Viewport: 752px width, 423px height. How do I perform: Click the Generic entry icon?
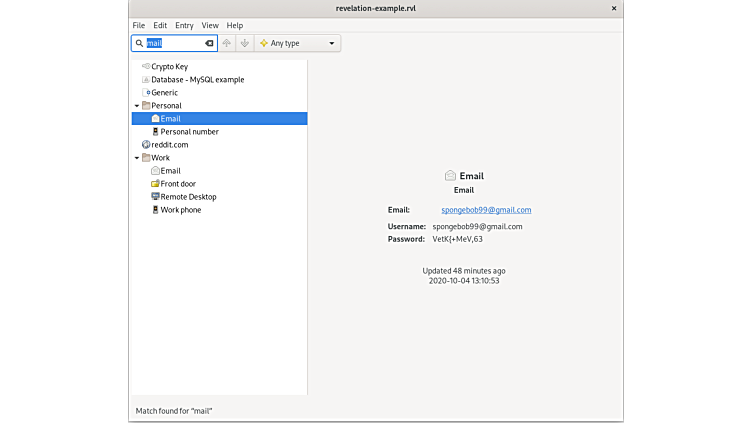(x=147, y=92)
